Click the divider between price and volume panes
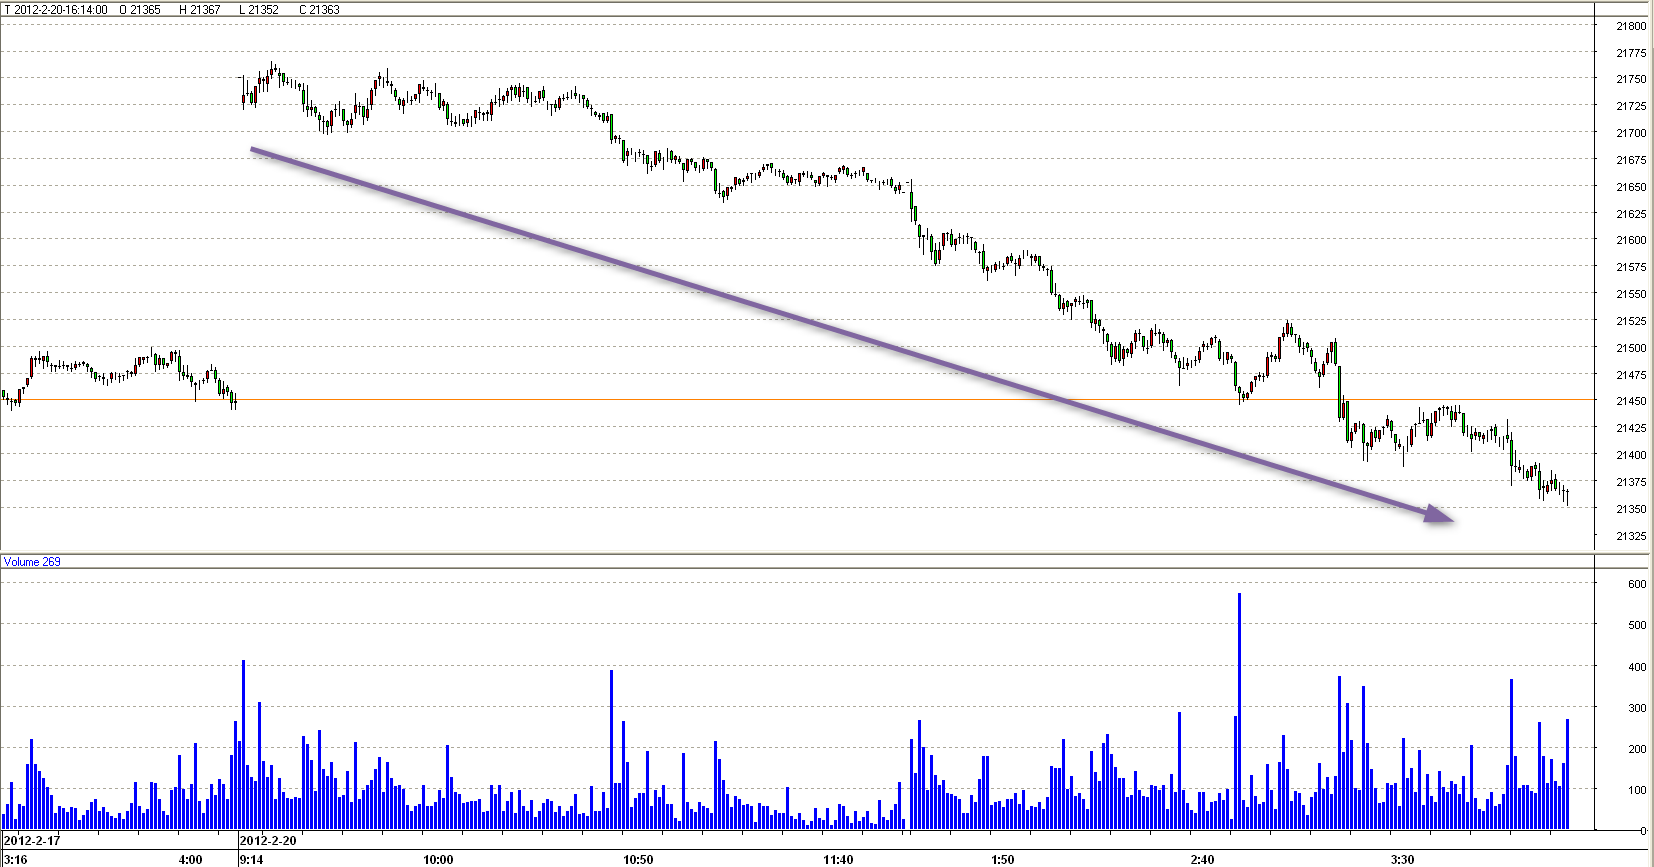 (x=800, y=553)
